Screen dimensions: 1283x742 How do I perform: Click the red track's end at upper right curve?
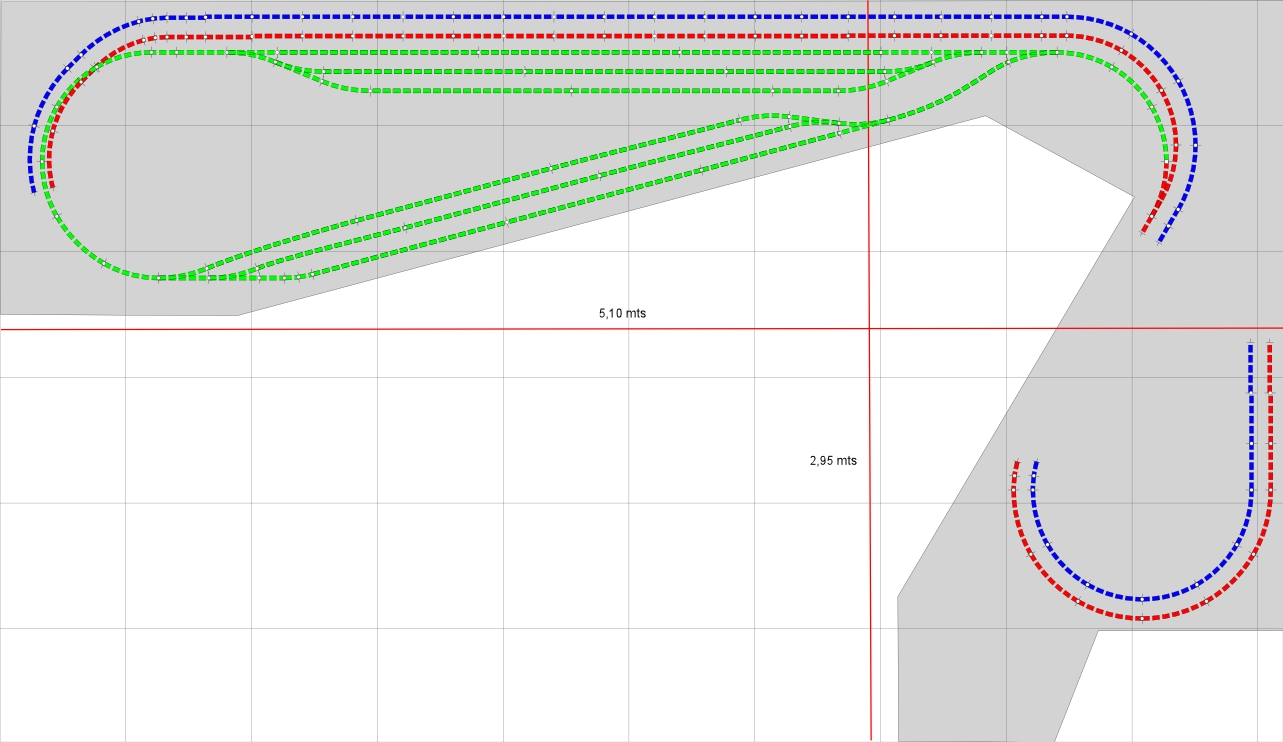(x=1146, y=232)
